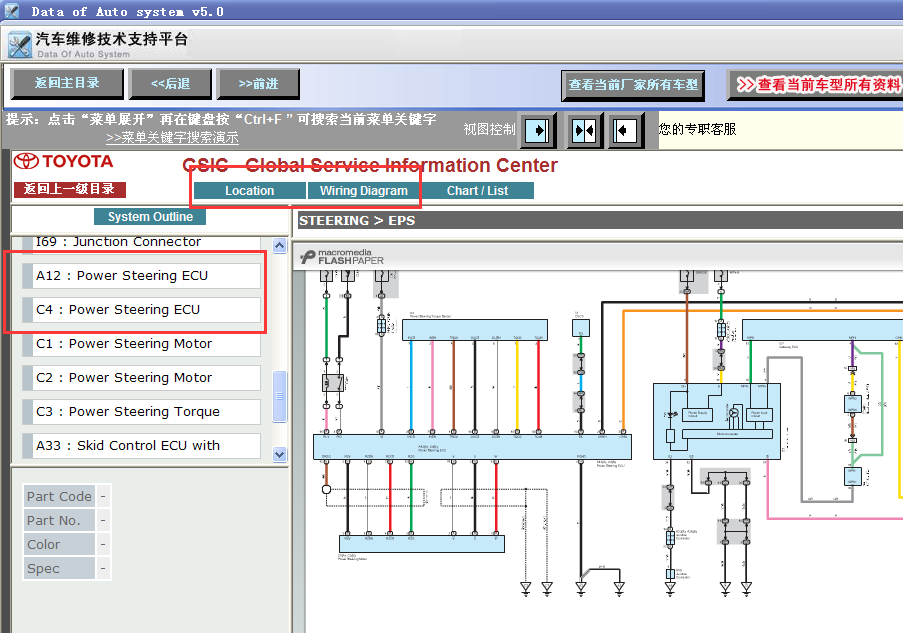This screenshot has width=903, height=633.
Task: Click 查看当前车型所有资料 button
Action: click(x=817, y=85)
